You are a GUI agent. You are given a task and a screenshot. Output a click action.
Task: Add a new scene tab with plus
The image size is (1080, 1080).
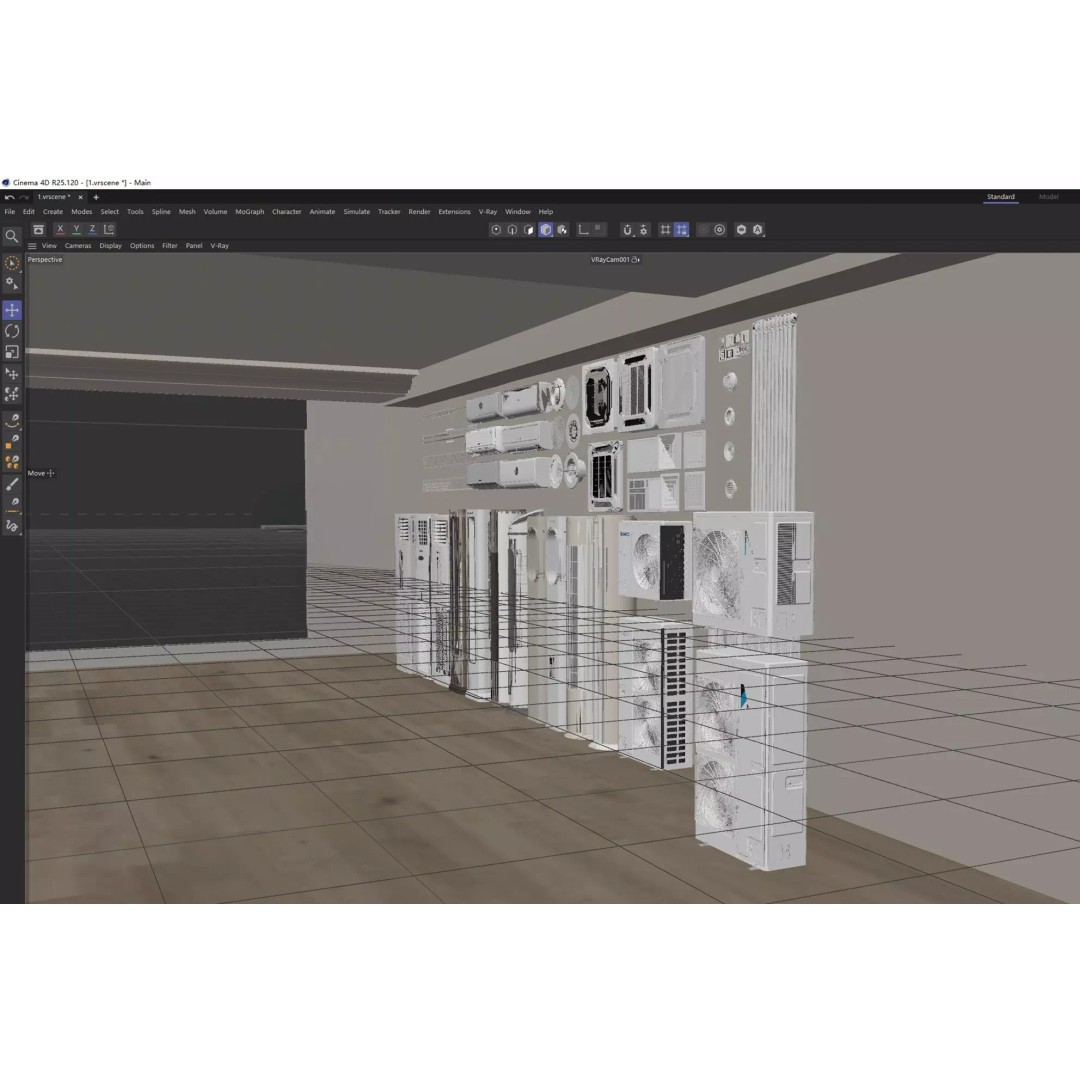(96, 197)
